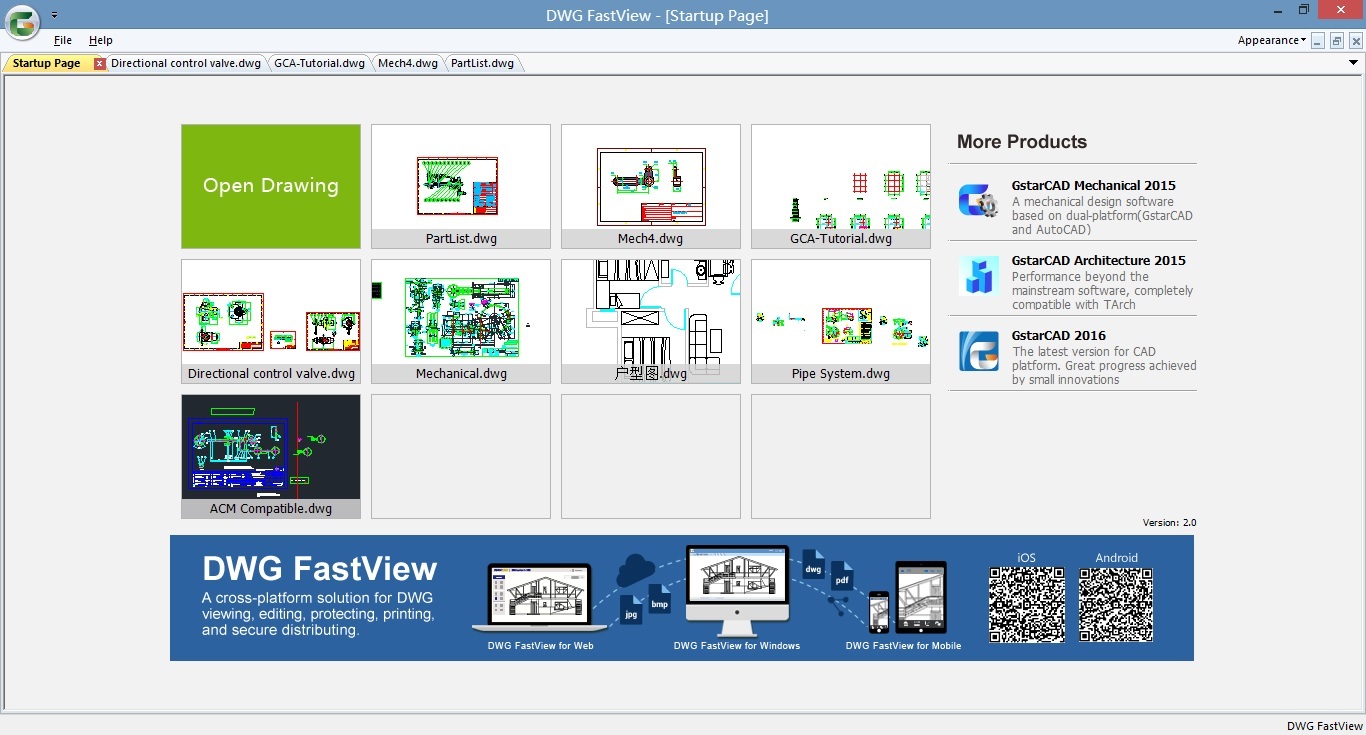The height and width of the screenshot is (735, 1366).
Task: Click the jpg file format icon
Action: pos(632,609)
